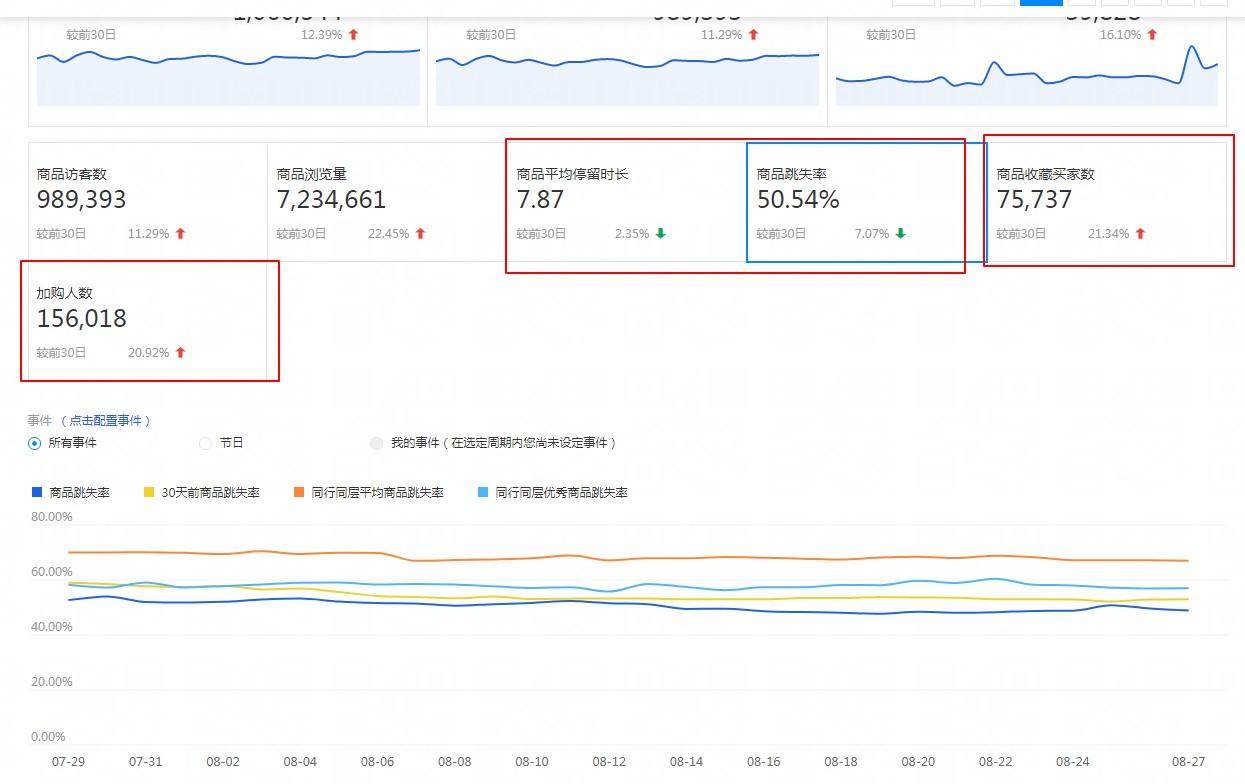Viewport: 1245px width, 784px height.
Task: Click the red up arrow beside 12.39%
Action: click(x=353, y=34)
